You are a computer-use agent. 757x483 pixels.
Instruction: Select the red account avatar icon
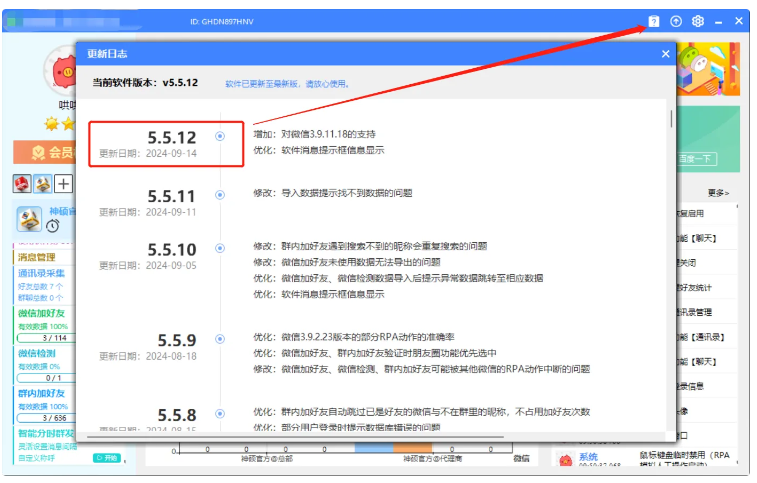tap(22, 184)
